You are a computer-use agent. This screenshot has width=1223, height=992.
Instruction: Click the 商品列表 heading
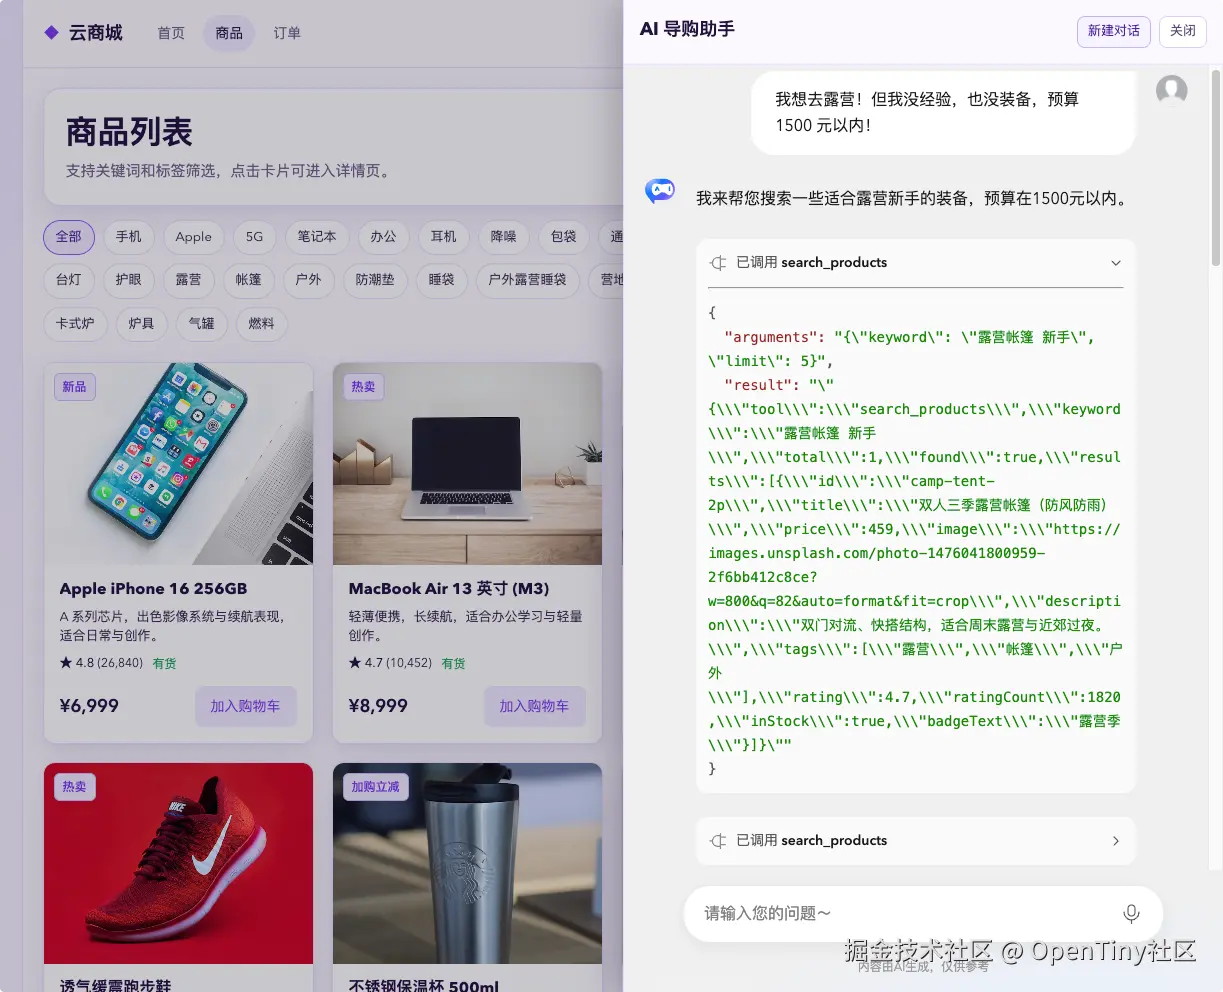(x=129, y=132)
